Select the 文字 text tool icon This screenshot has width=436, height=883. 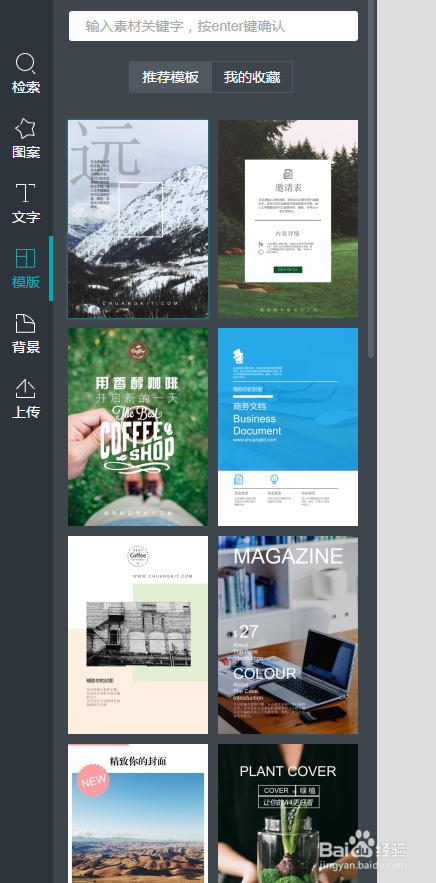(25, 193)
